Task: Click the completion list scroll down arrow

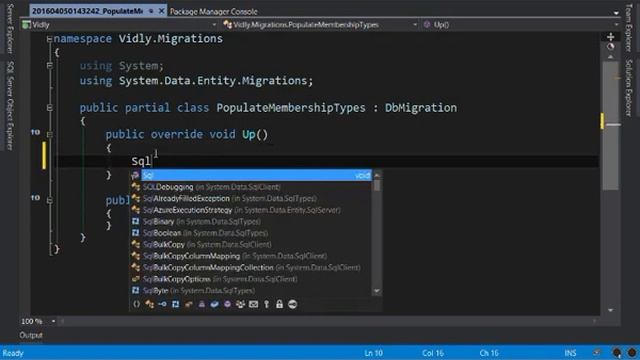Action: point(377,291)
